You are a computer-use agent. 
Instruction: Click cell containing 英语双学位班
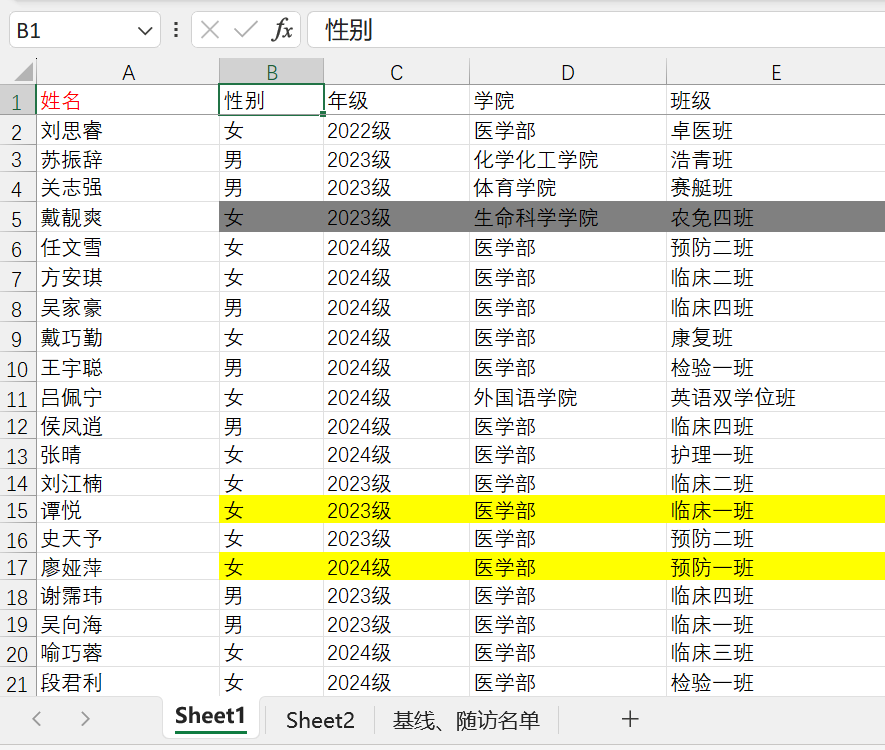[x=733, y=398]
